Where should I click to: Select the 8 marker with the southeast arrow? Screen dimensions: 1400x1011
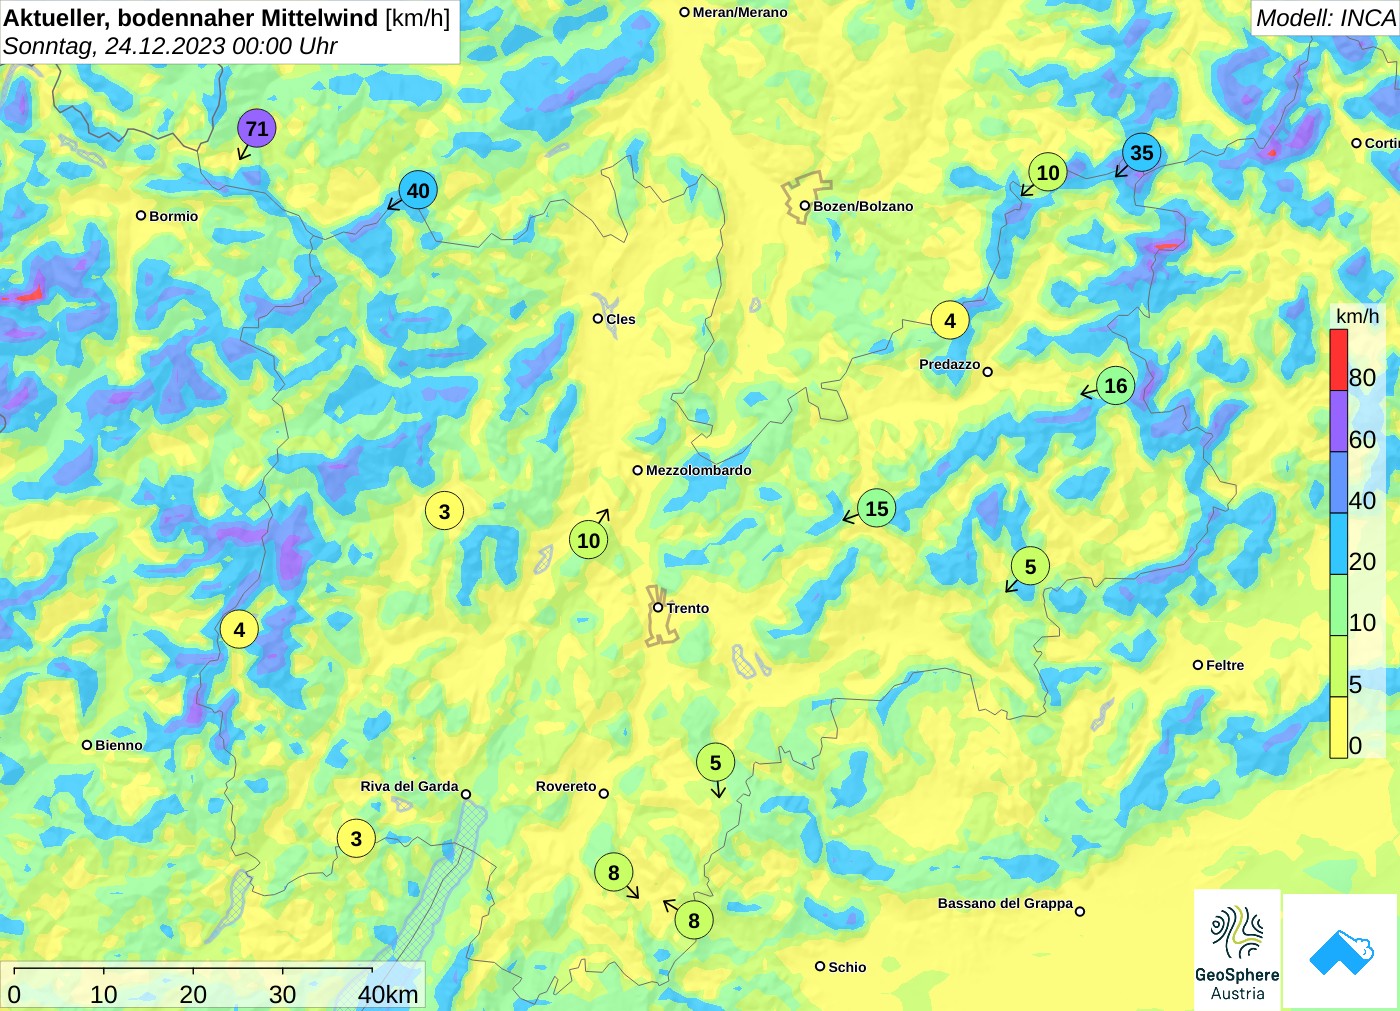coord(614,873)
